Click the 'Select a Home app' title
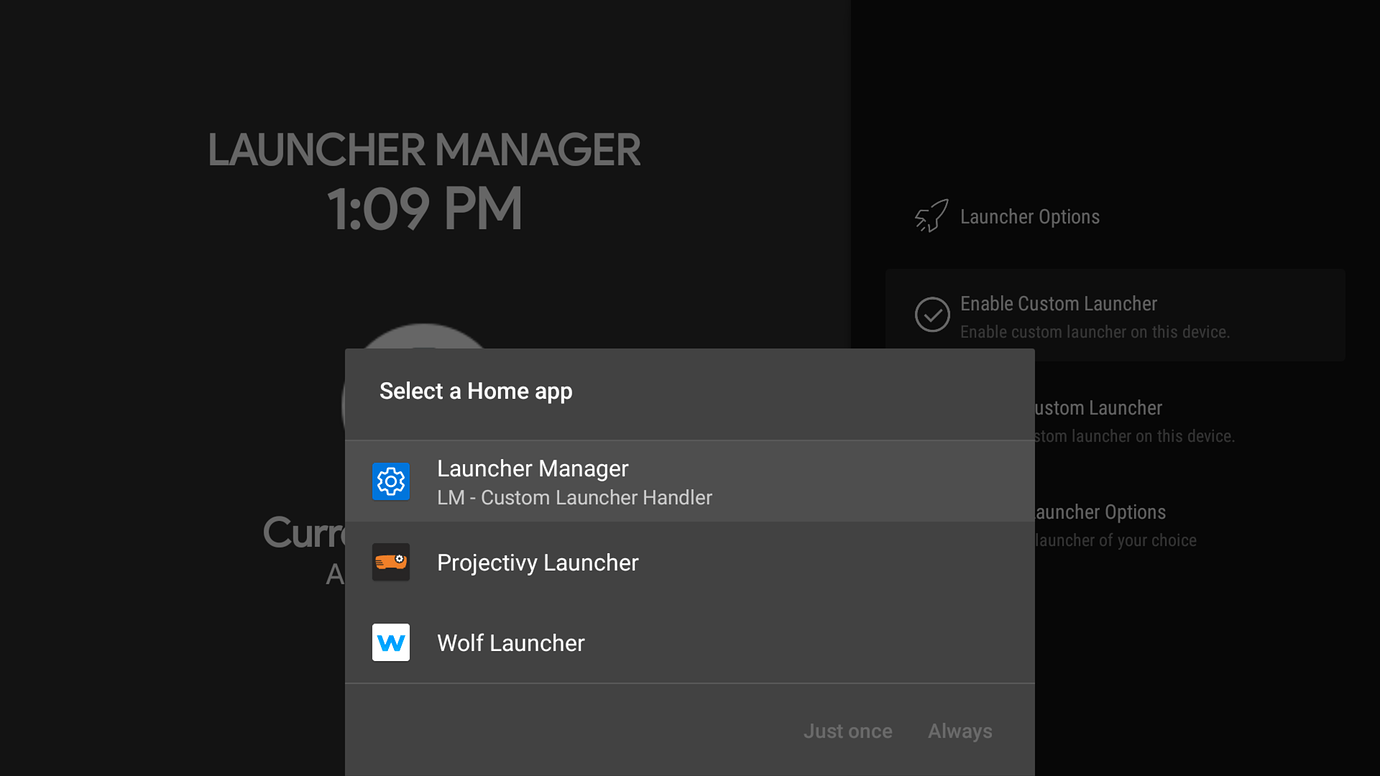This screenshot has height=776, width=1380. point(476,391)
